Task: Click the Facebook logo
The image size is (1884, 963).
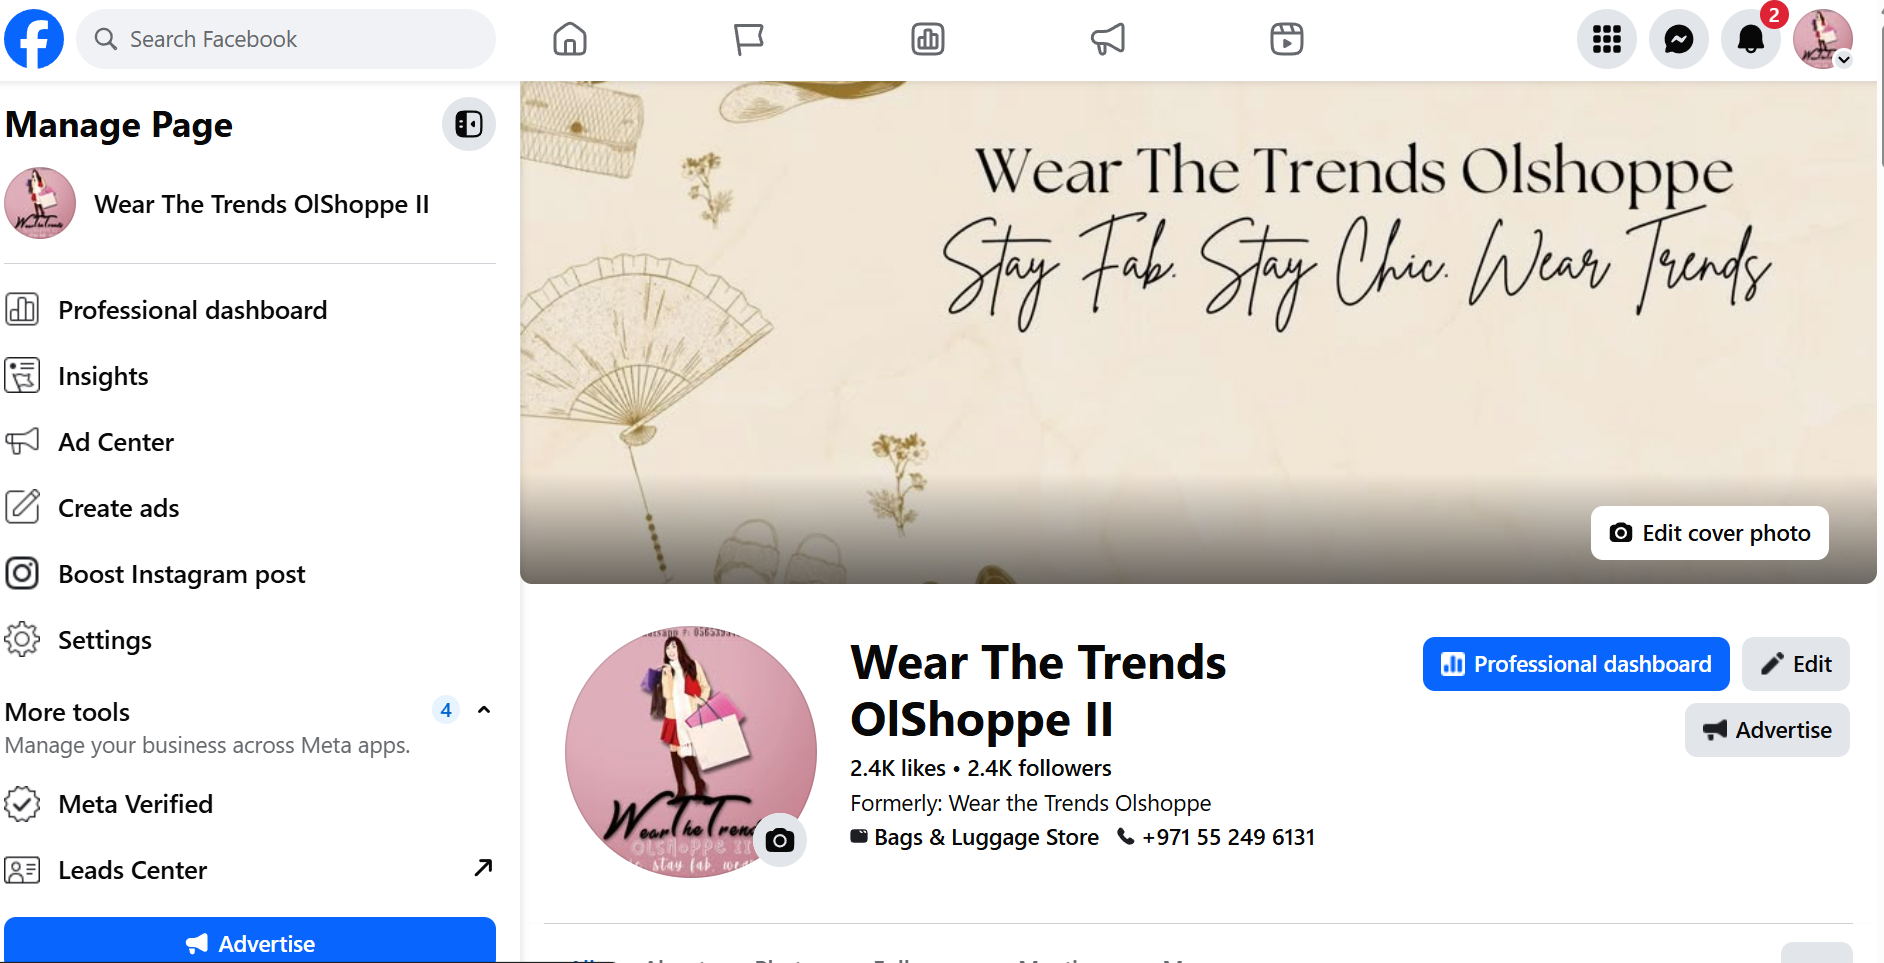Action: [34, 39]
